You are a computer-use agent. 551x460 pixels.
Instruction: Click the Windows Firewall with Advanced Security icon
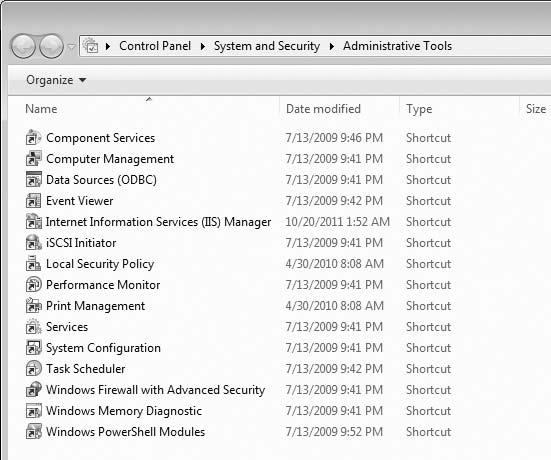click(x=34, y=389)
